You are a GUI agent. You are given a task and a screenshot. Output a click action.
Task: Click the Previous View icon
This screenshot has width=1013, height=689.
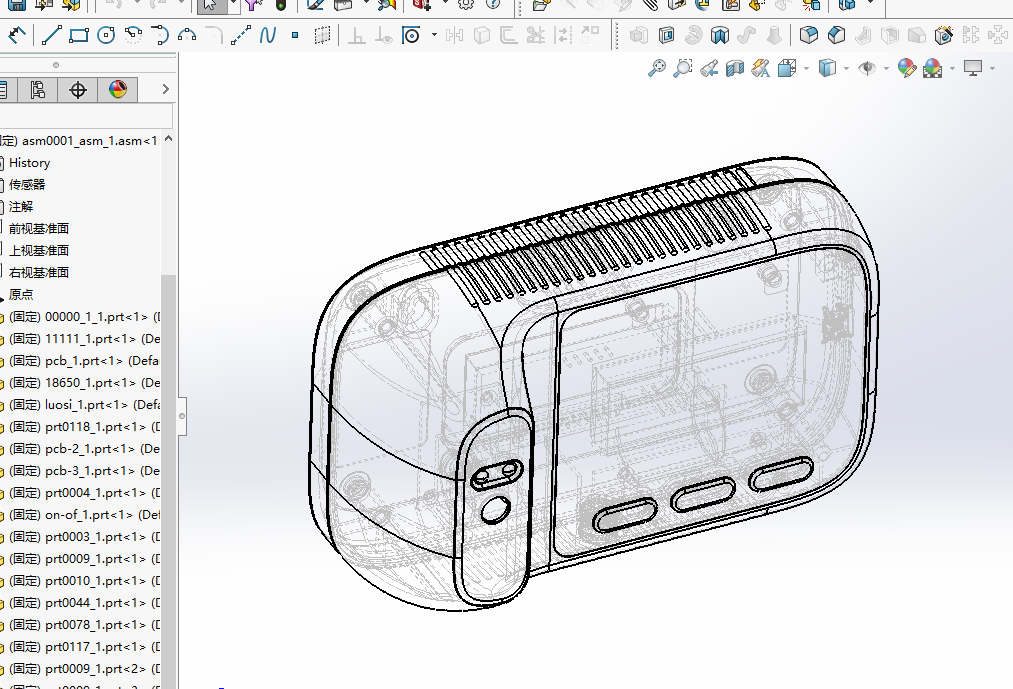pyautogui.click(x=709, y=68)
